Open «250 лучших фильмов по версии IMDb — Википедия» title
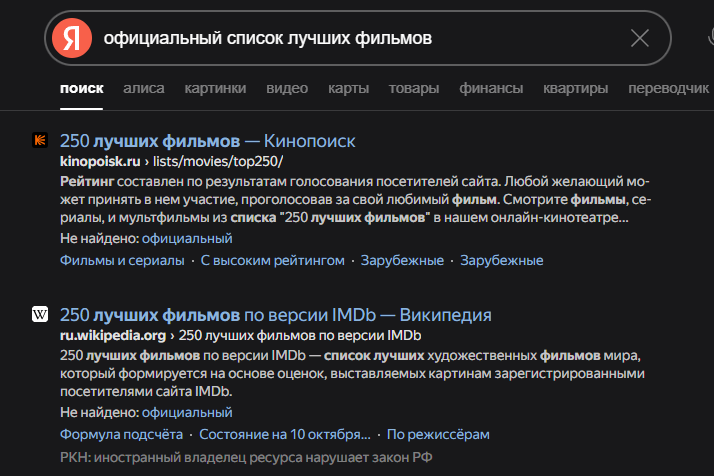Viewport: 714px width, 476px height. 276,315
